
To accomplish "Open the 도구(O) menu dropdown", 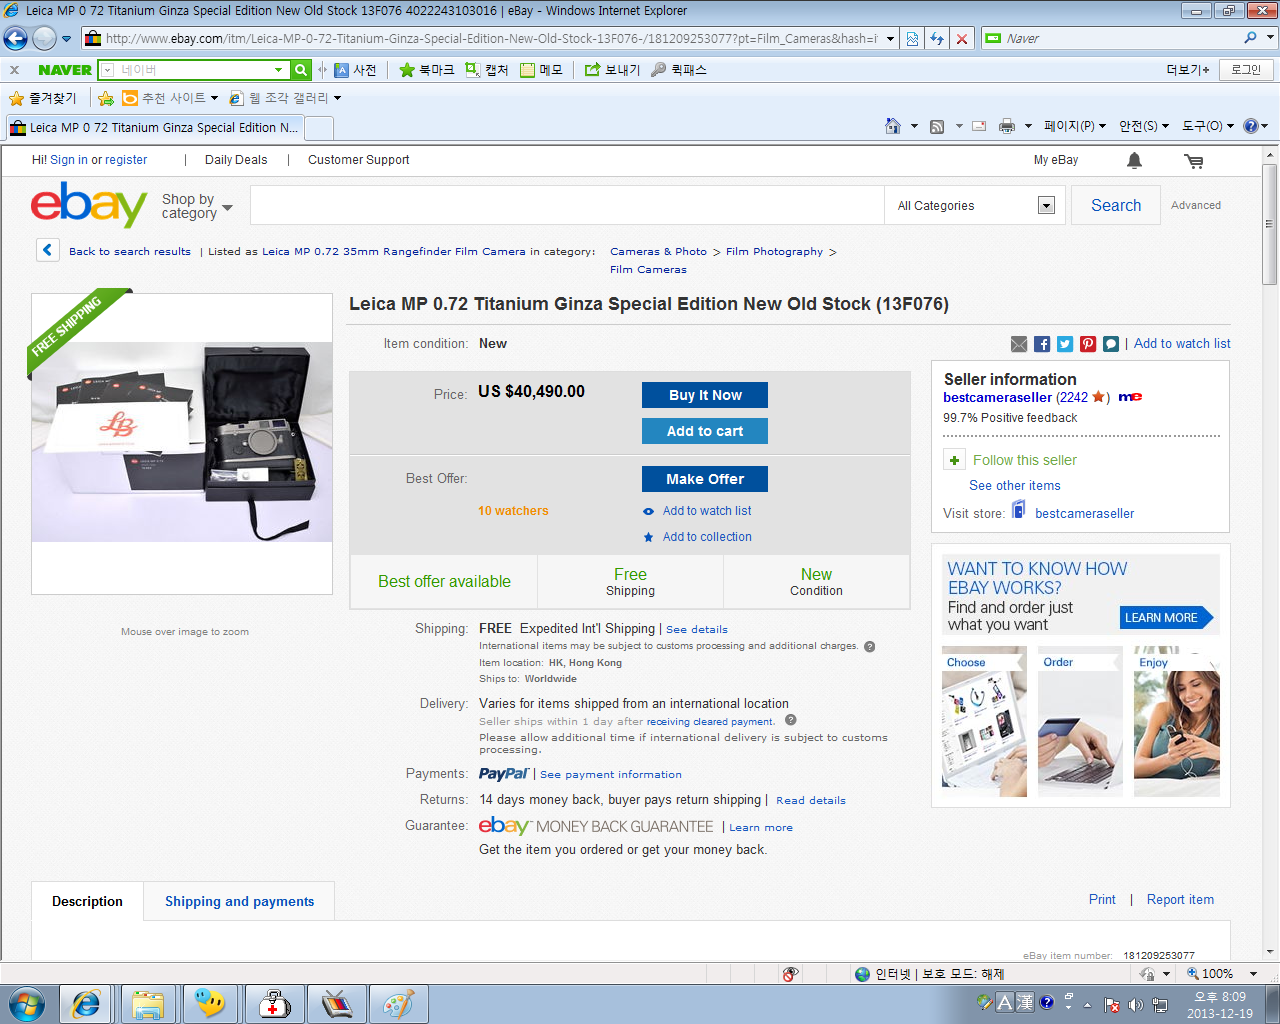I will point(1208,126).
